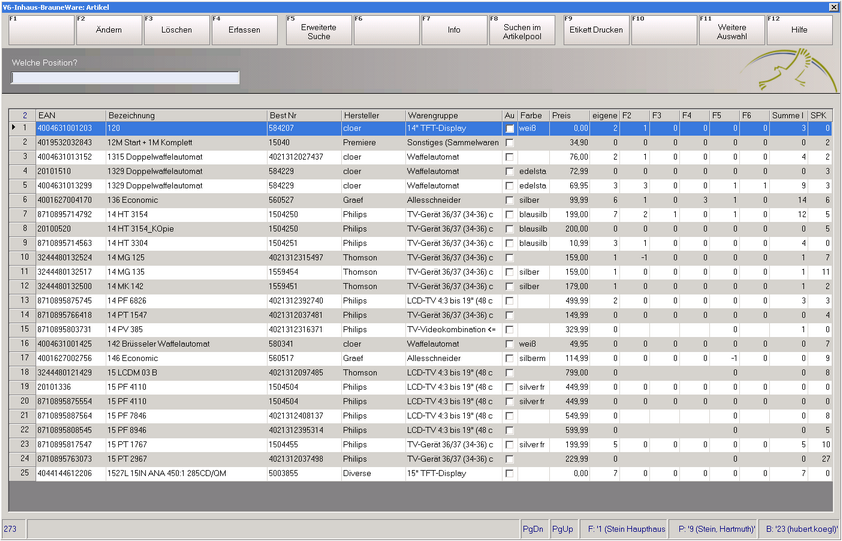Click the Welche Position input field
842x541 pixels.
click(x=125, y=78)
